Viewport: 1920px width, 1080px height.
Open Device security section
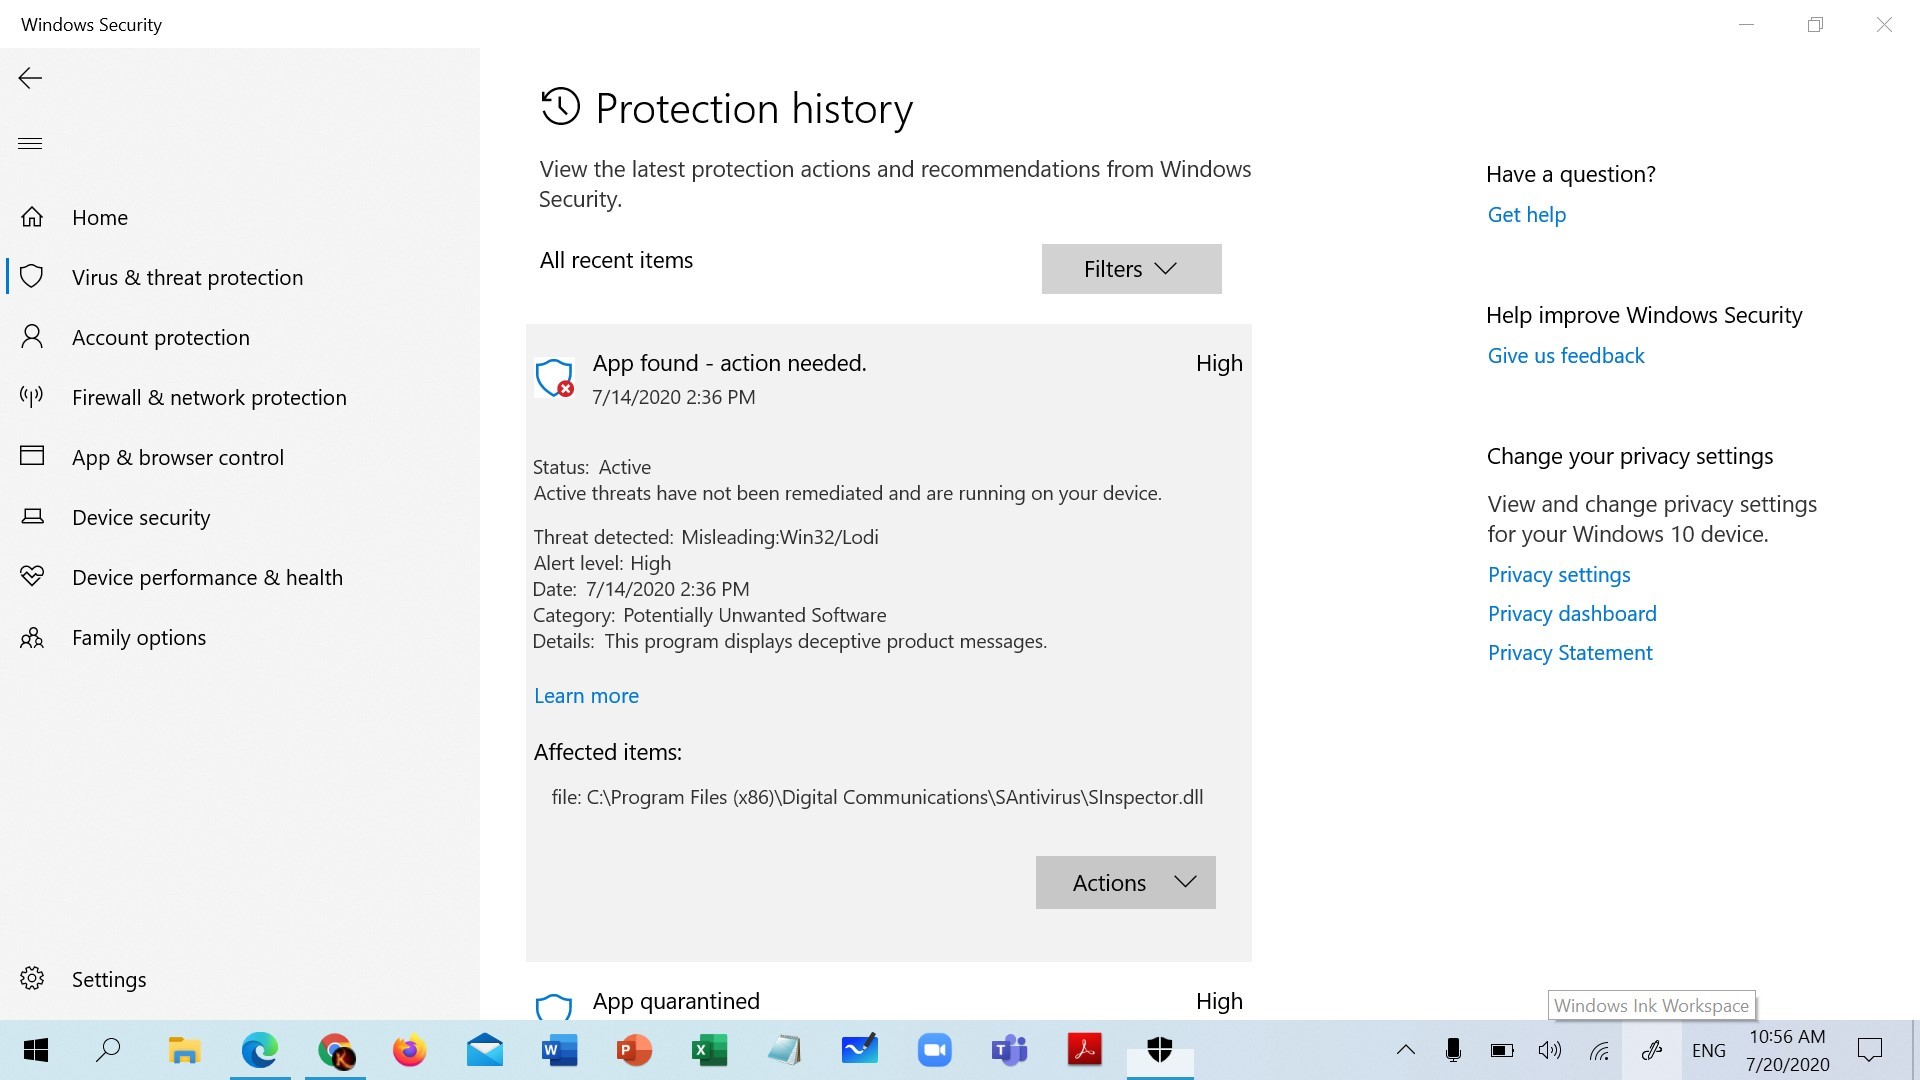141,517
